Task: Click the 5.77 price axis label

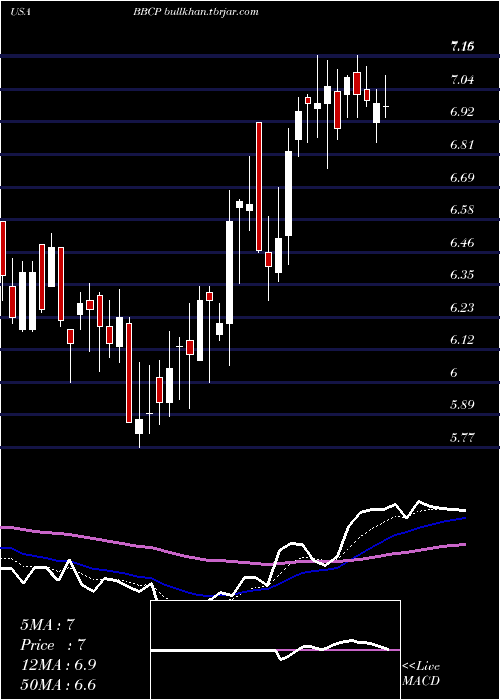Action: (462, 438)
